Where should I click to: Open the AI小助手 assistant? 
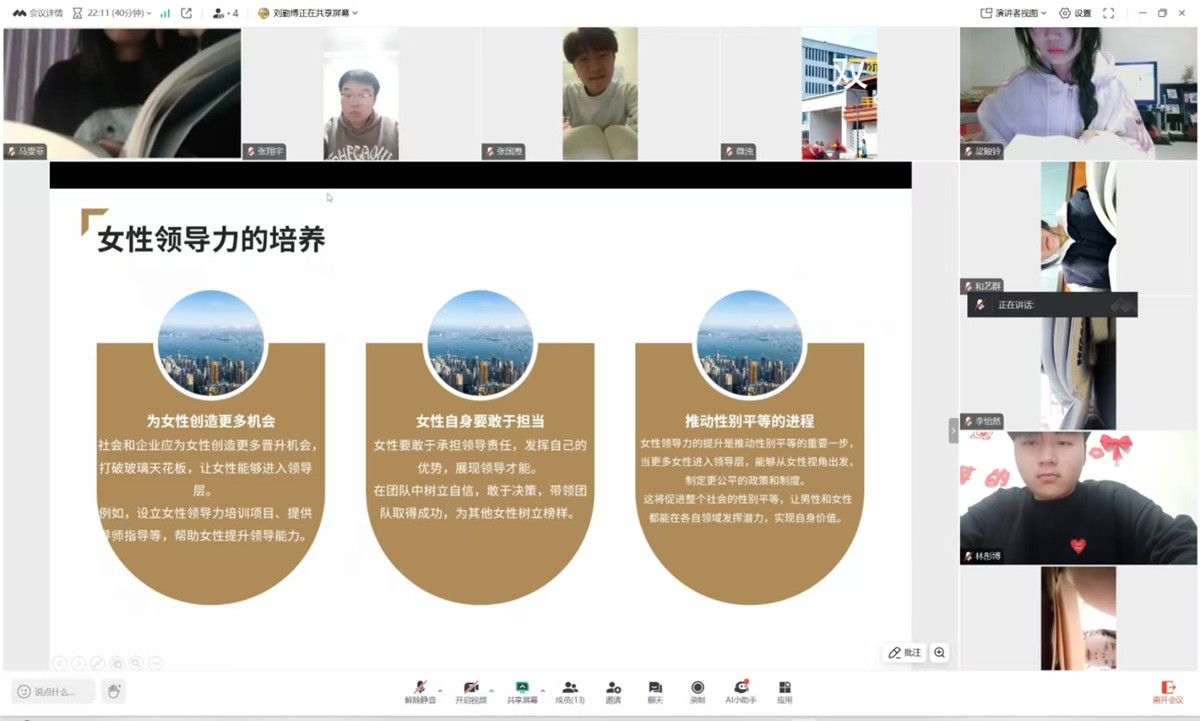click(741, 690)
